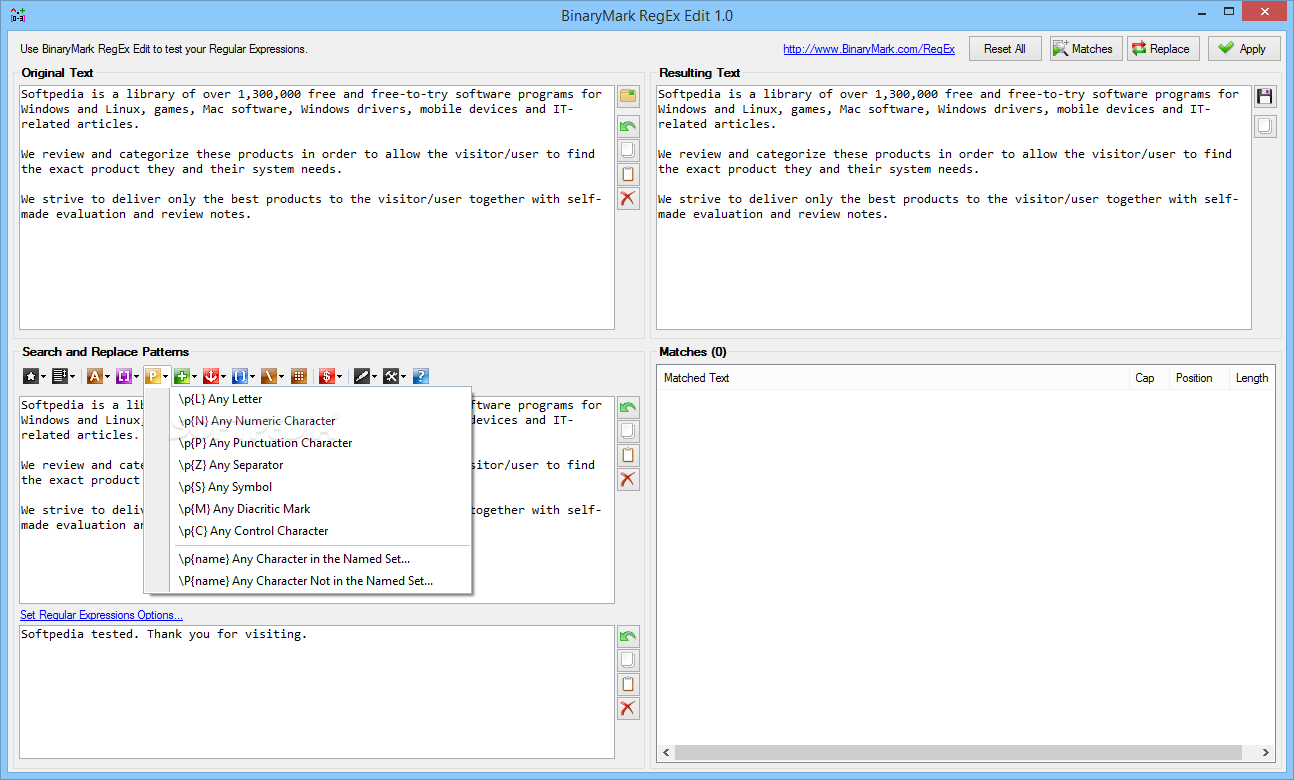Open file icon beside Original Text
Image resolution: width=1294 pixels, height=780 pixels.
(628, 96)
